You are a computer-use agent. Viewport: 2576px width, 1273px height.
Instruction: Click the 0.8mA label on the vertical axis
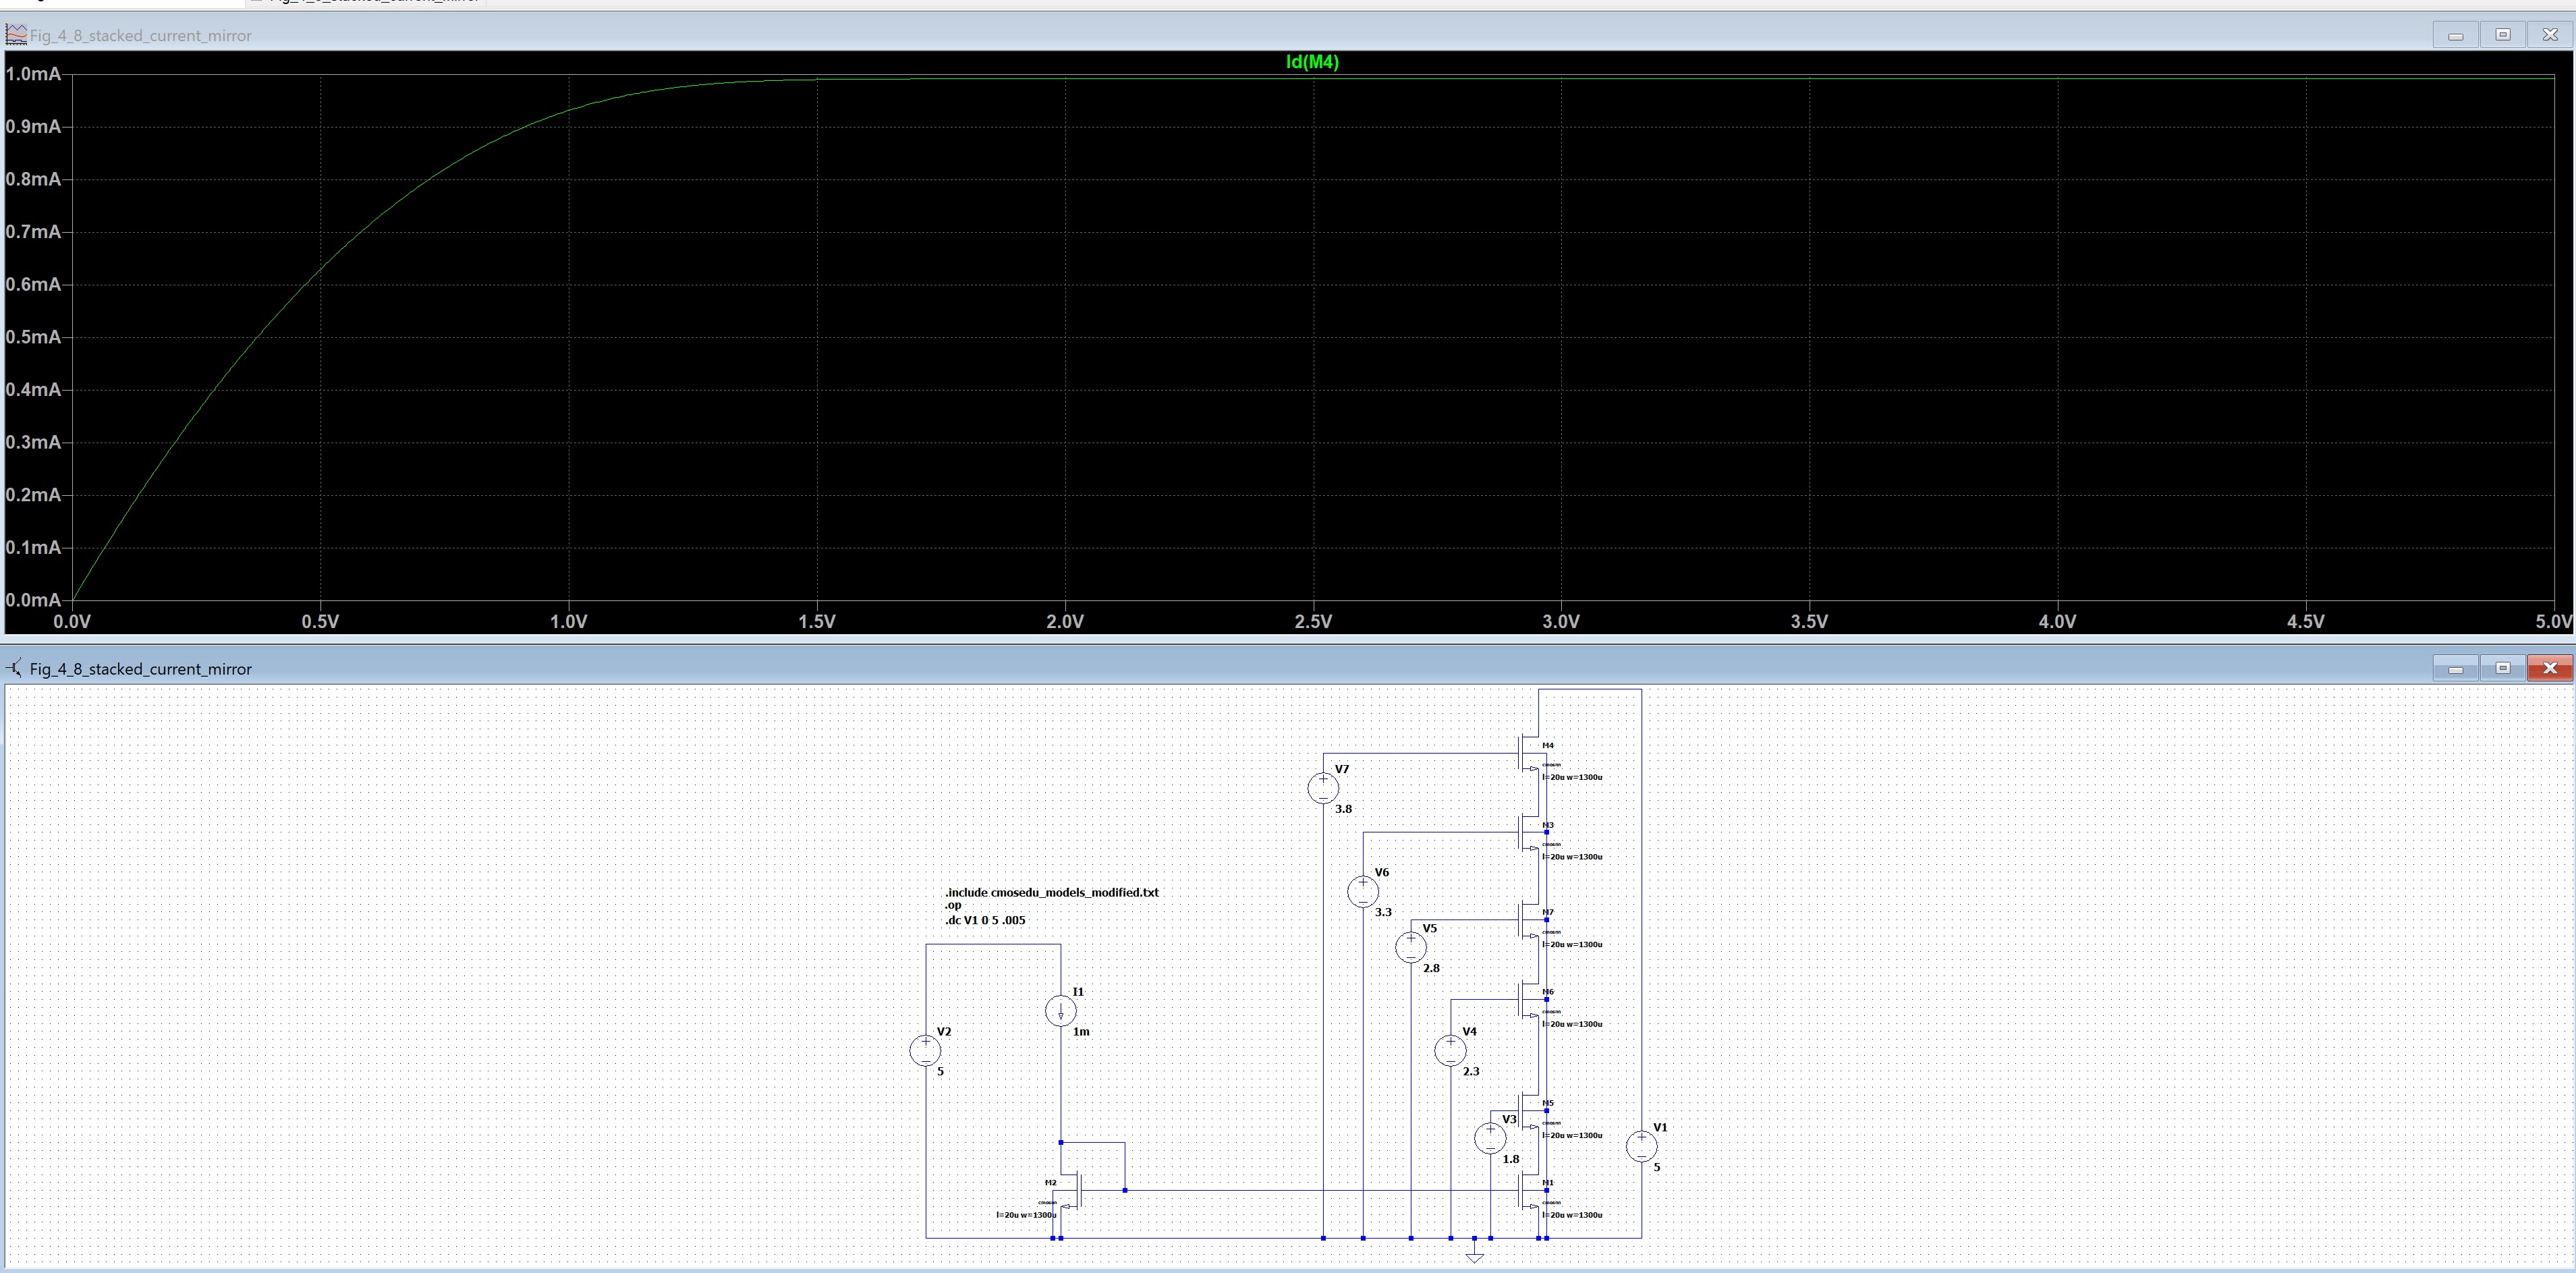click(x=33, y=179)
